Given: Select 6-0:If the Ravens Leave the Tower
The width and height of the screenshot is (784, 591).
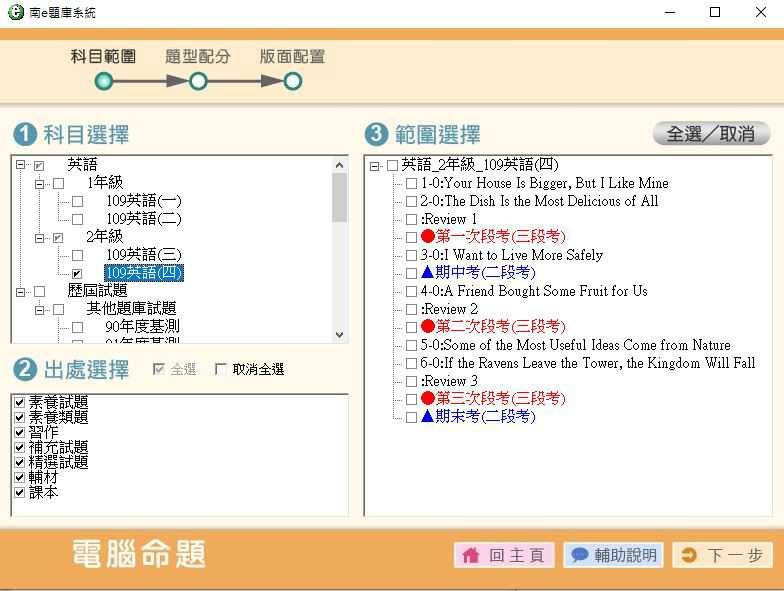Looking at the screenshot, I should 588,363.
